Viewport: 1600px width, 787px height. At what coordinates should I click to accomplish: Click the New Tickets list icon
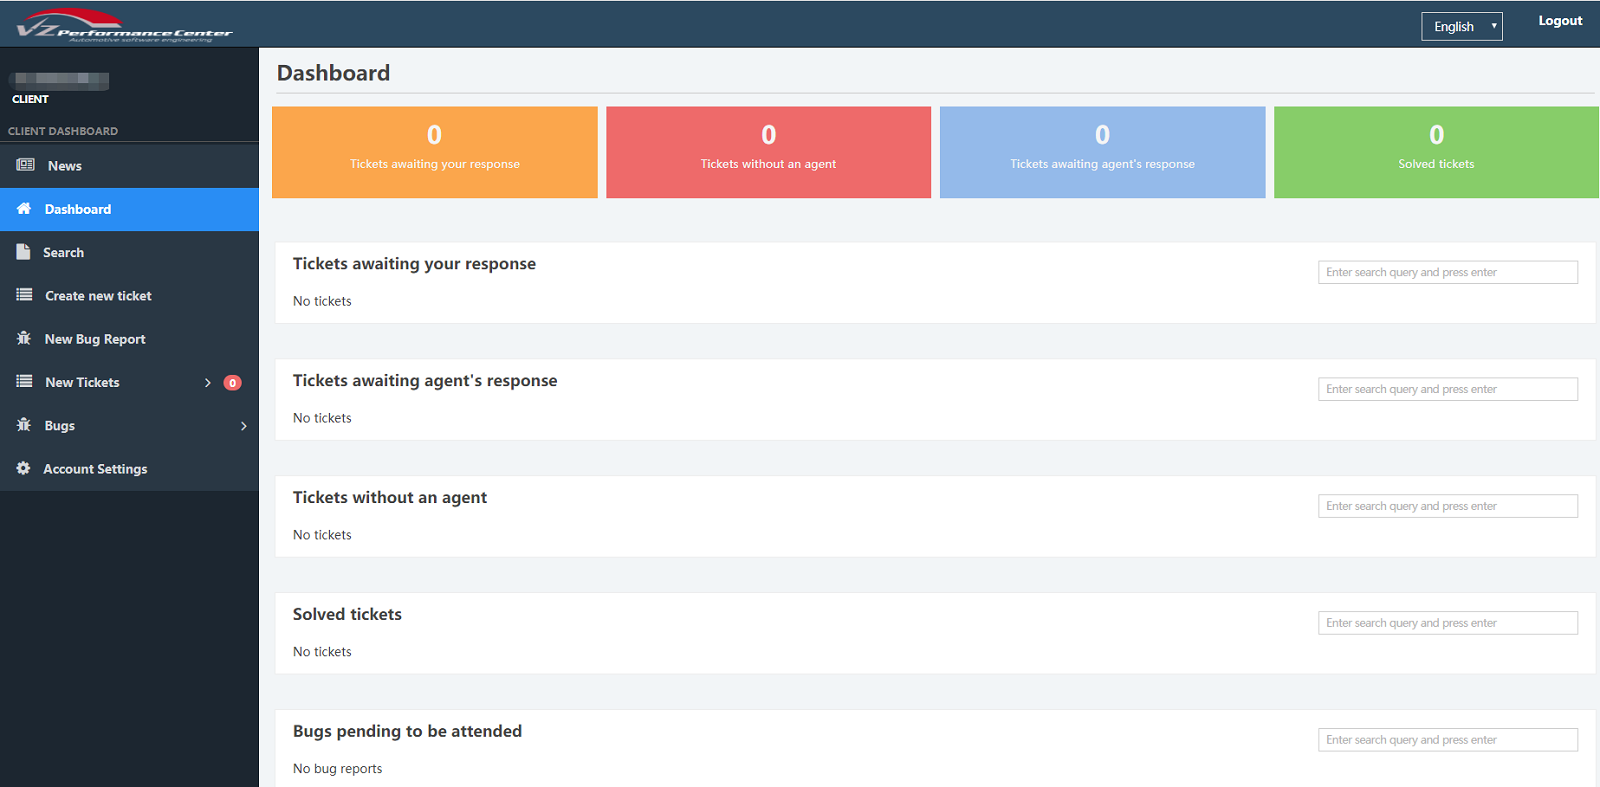[x=24, y=381]
